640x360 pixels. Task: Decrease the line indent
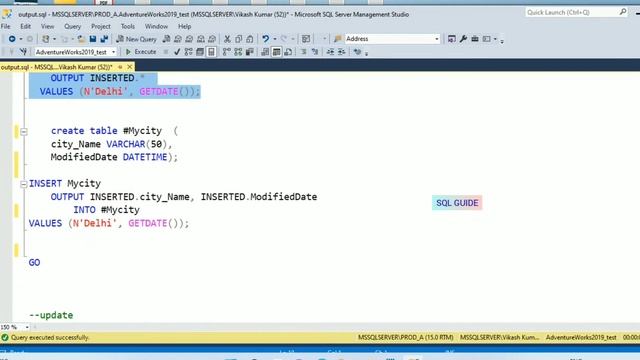pyautogui.click(x=330, y=52)
